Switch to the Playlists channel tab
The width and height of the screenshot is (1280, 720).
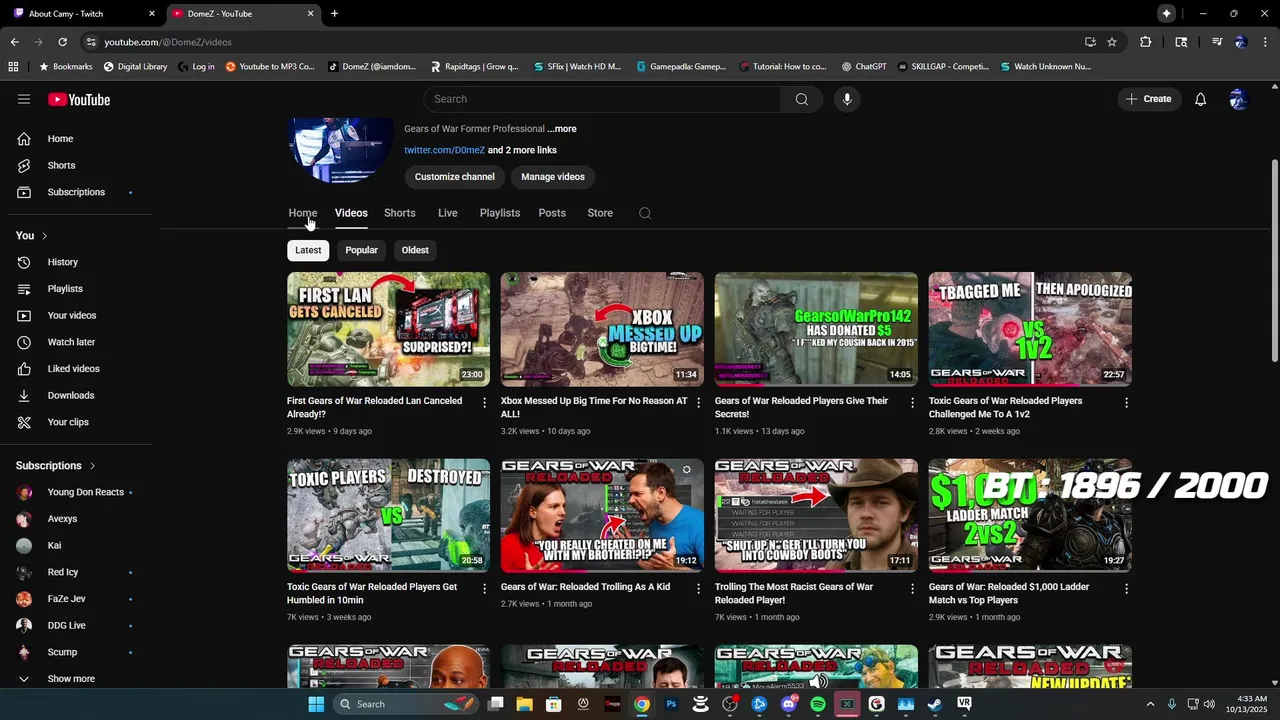point(499,213)
